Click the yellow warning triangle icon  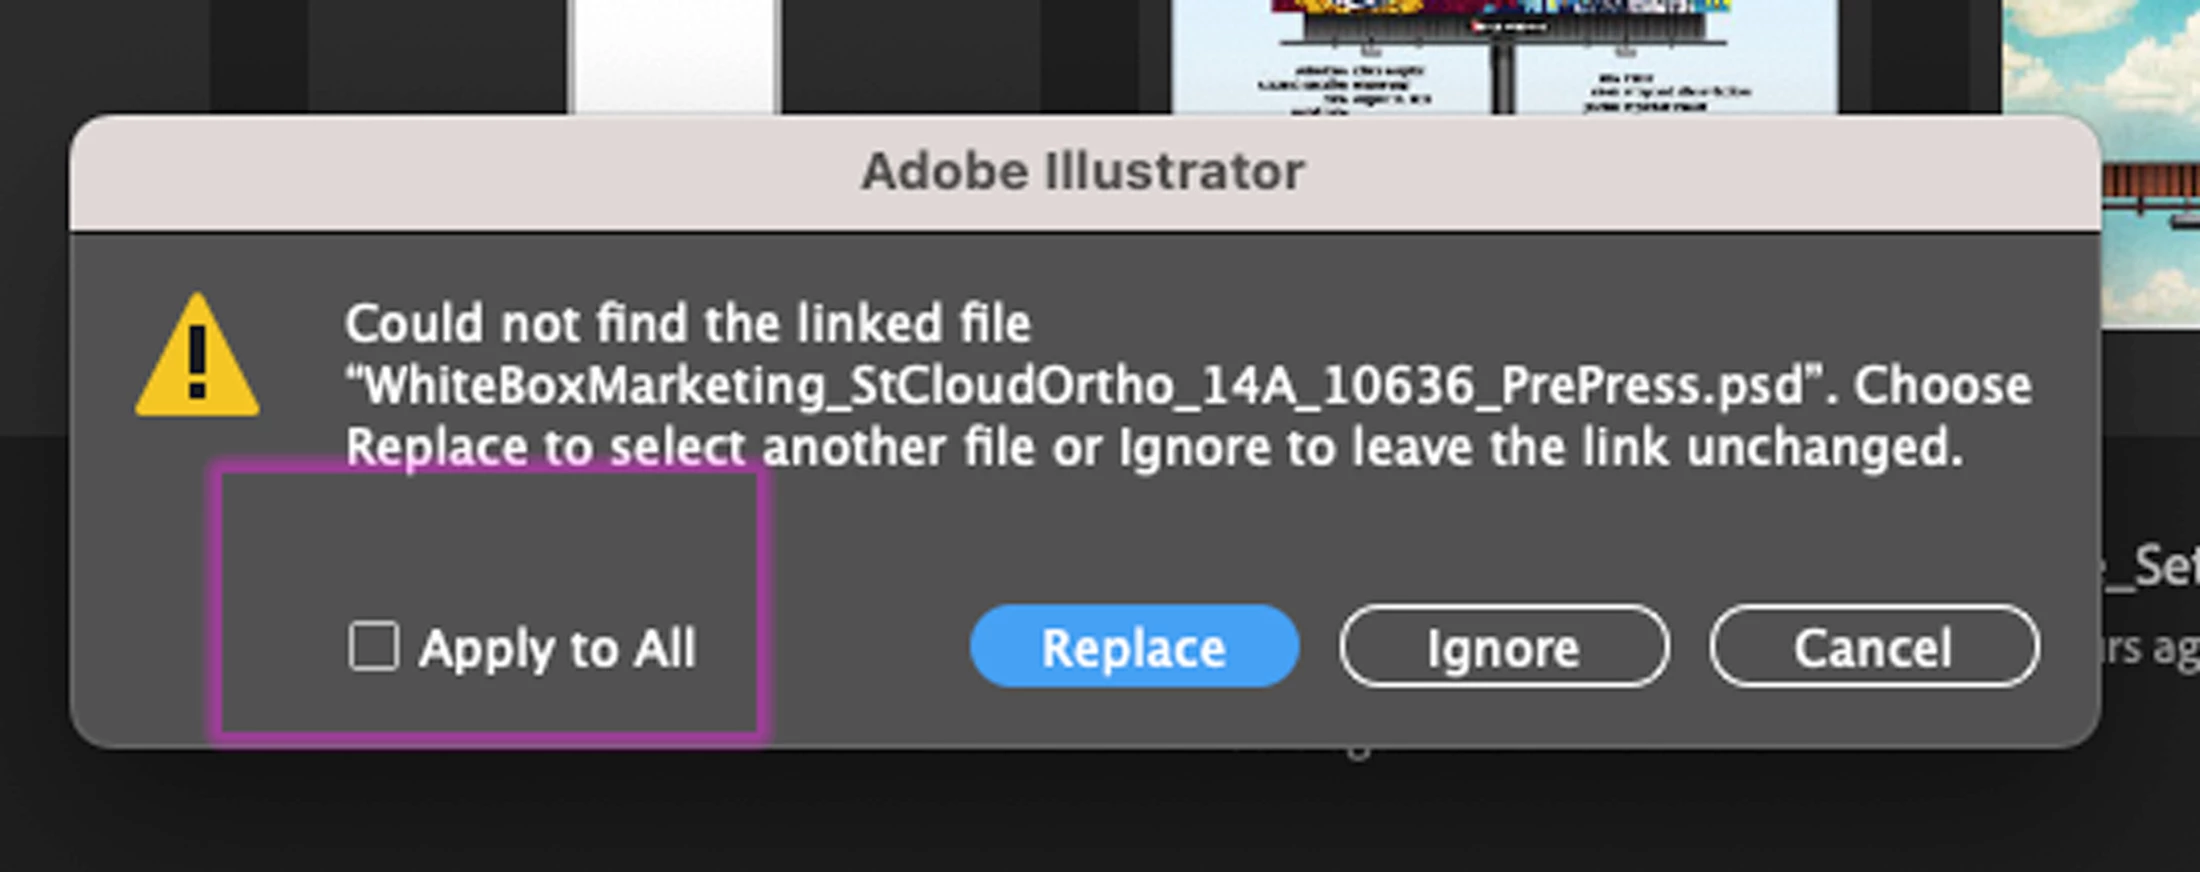pyautogui.click(x=197, y=355)
